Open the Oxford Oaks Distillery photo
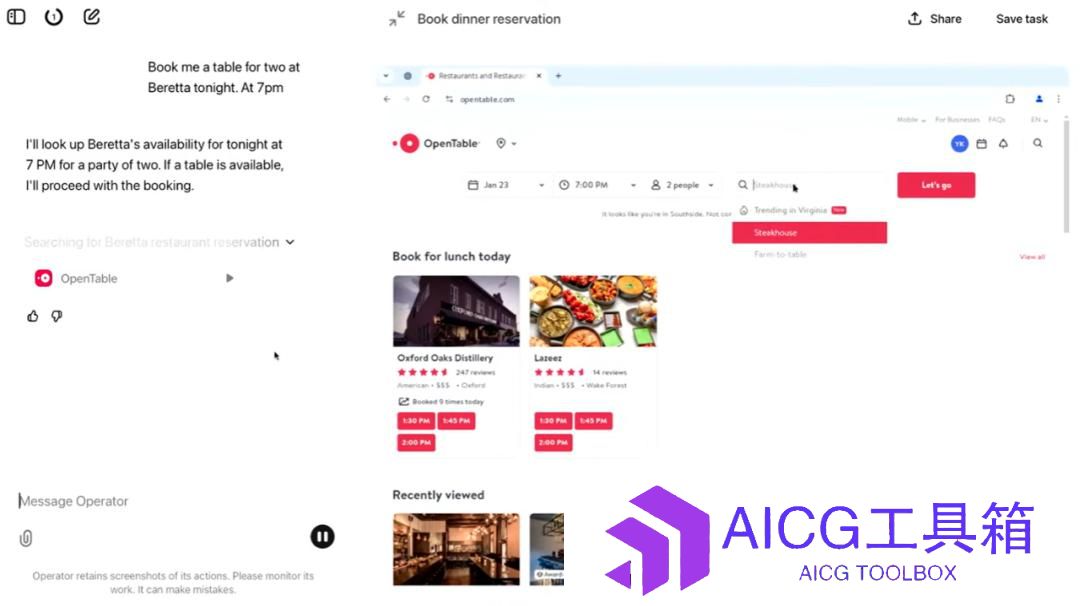 coord(456,311)
